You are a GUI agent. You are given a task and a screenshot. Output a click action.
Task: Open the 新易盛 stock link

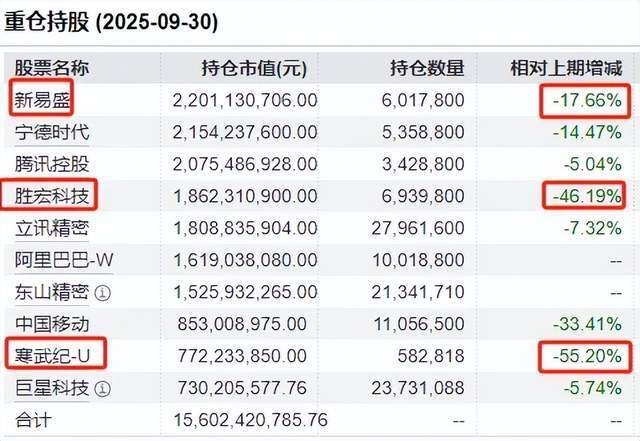click(x=43, y=99)
